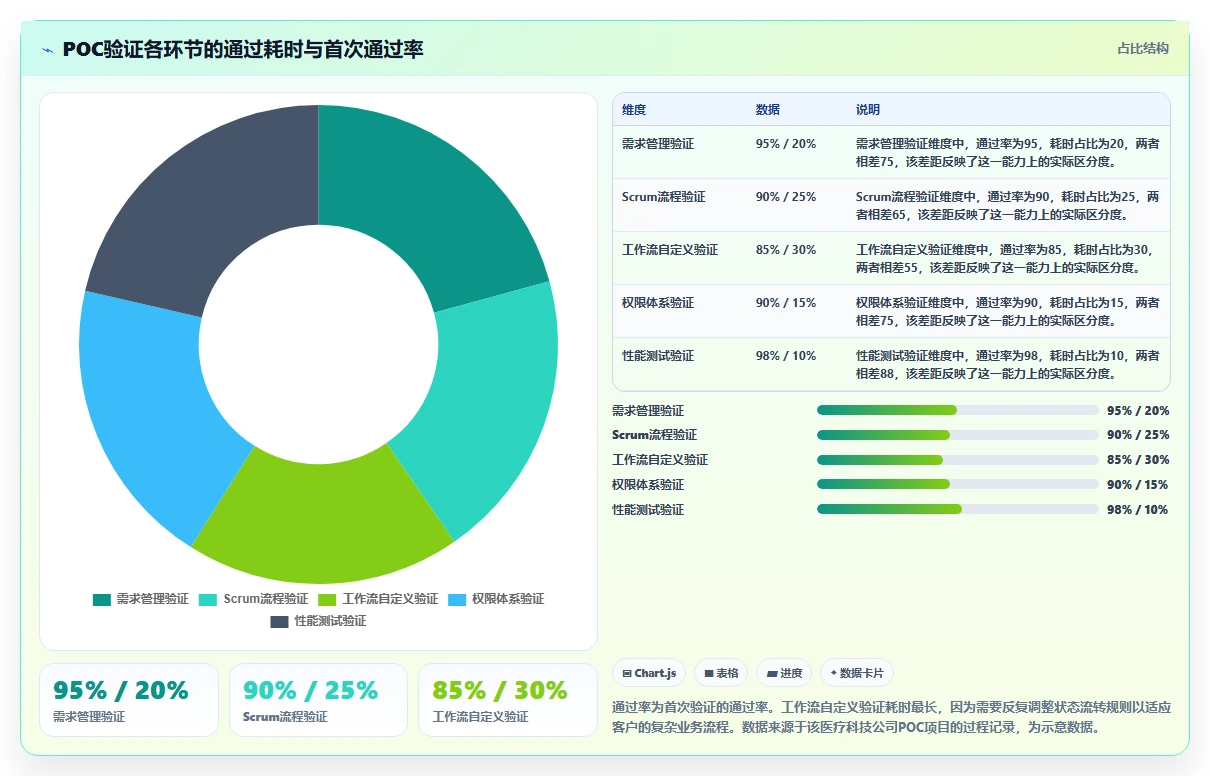Click the 数据 column header
This screenshot has width=1210, height=776.
(768, 110)
